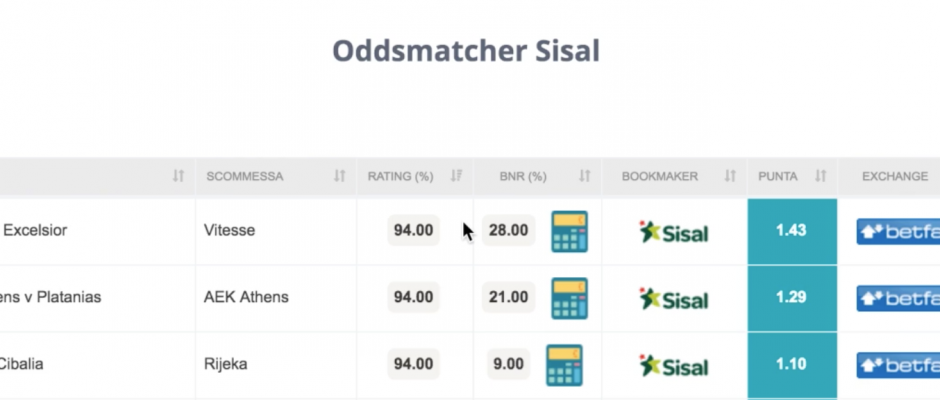Screen dimensions: 940x400
Task: Open calculator for the Rijeka bet
Action: coord(564,365)
